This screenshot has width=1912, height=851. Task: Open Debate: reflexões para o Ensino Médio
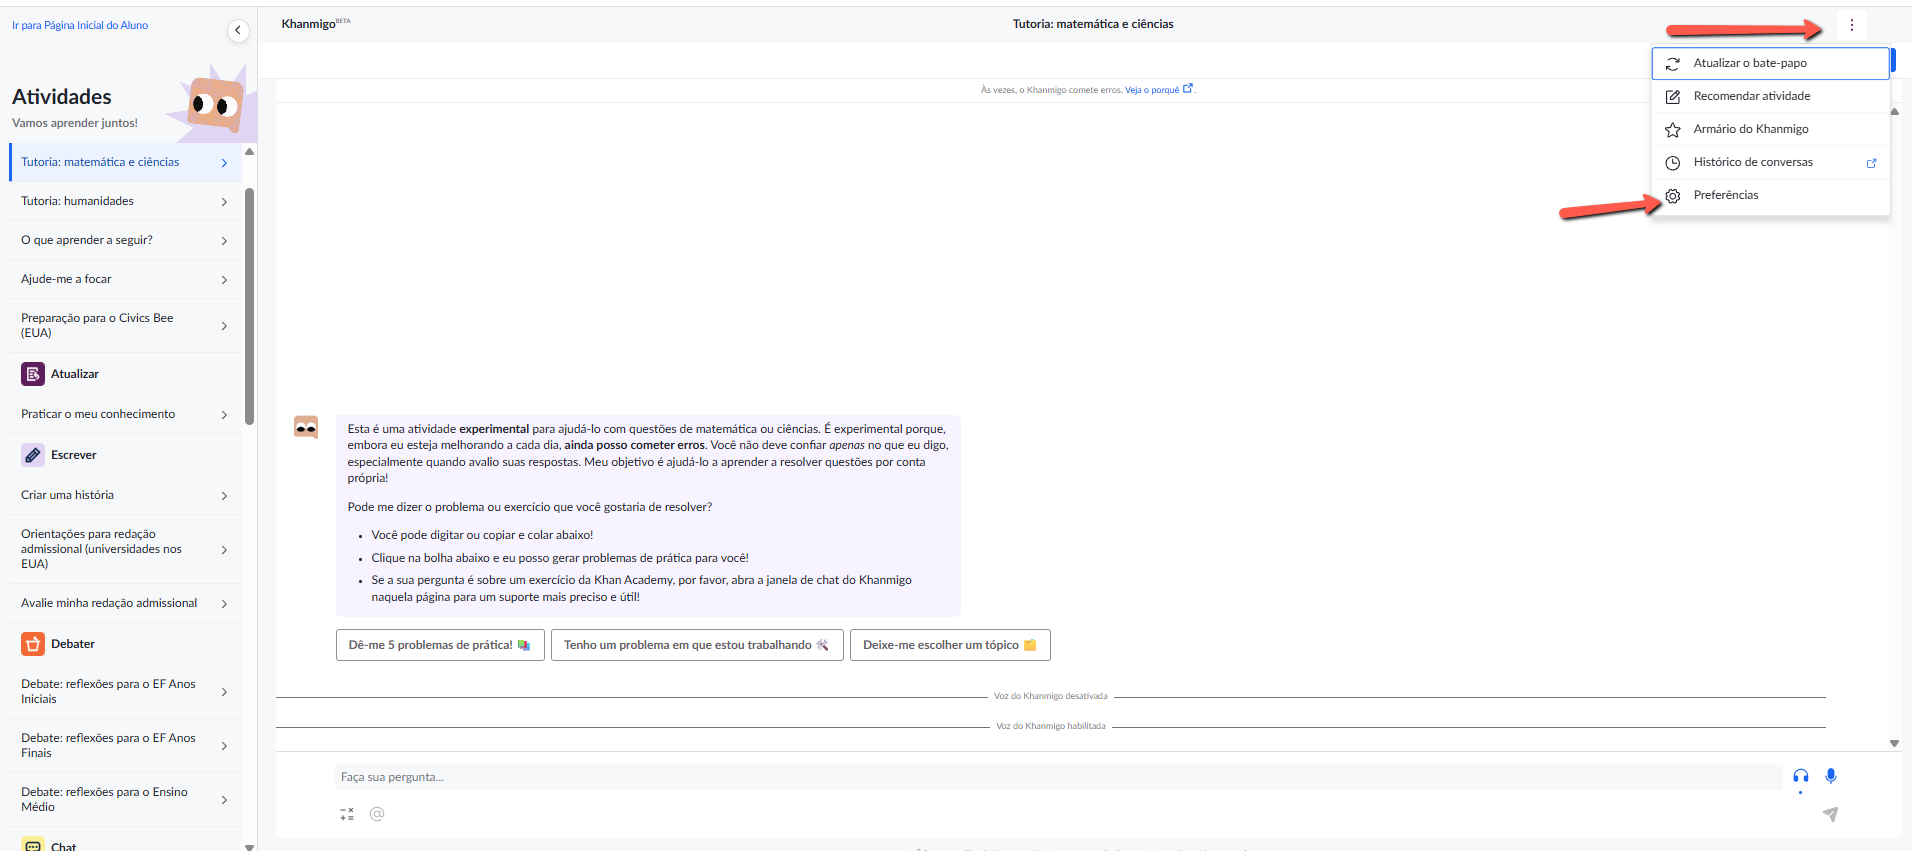125,800
